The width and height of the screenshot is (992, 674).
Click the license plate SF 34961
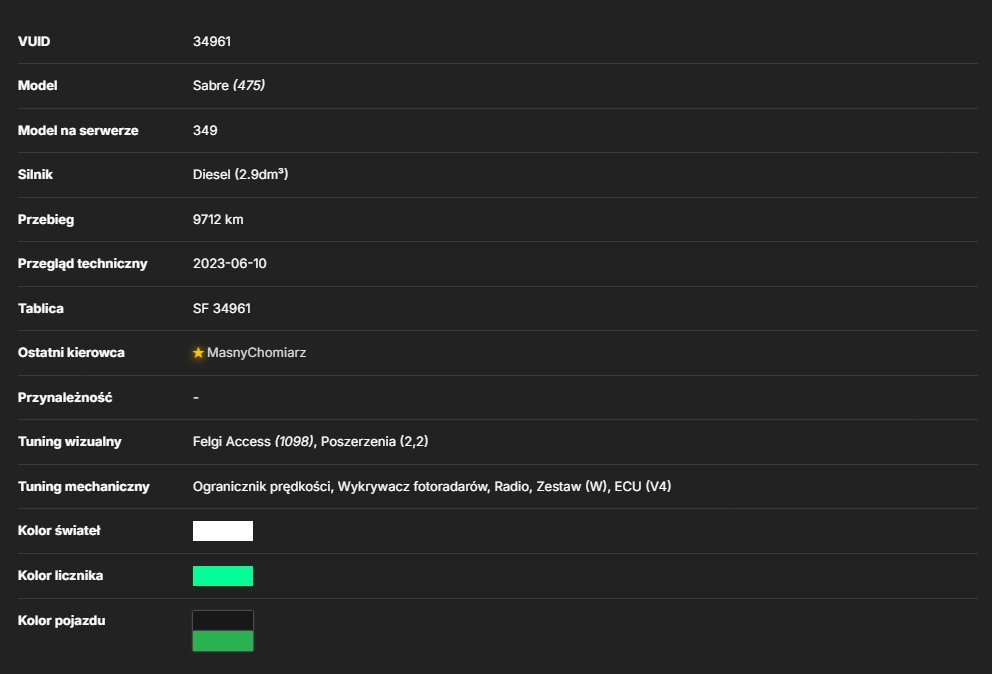(x=222, y=309)
